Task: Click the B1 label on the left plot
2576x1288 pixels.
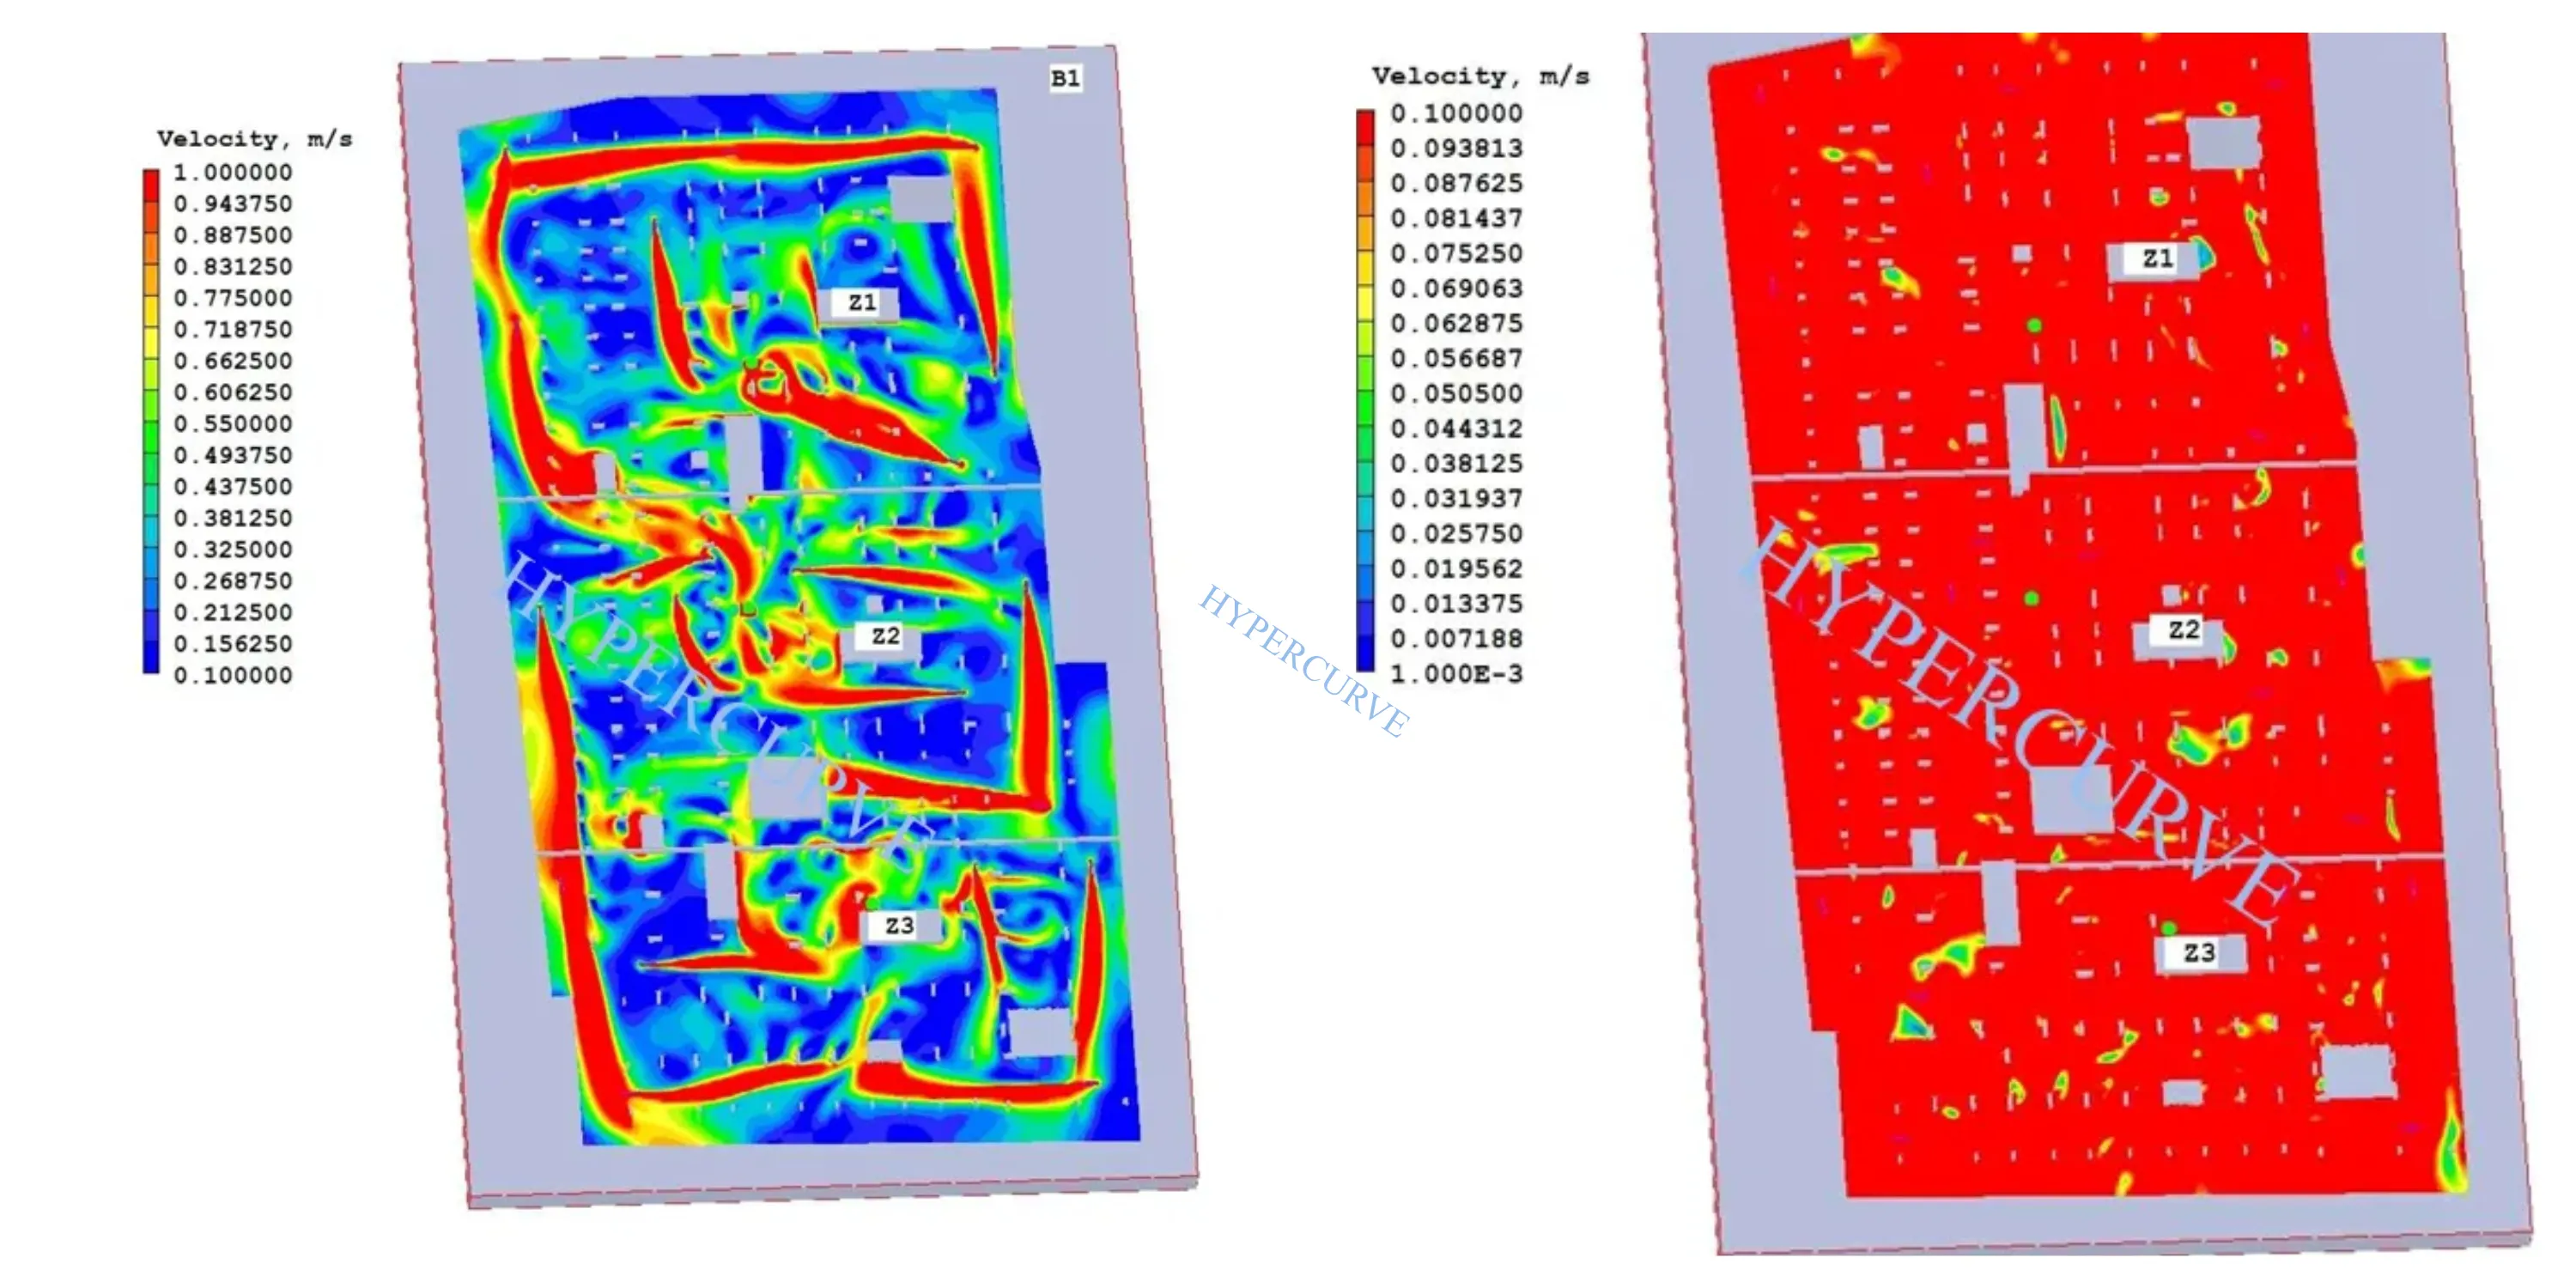Action: coord(1065,78)
